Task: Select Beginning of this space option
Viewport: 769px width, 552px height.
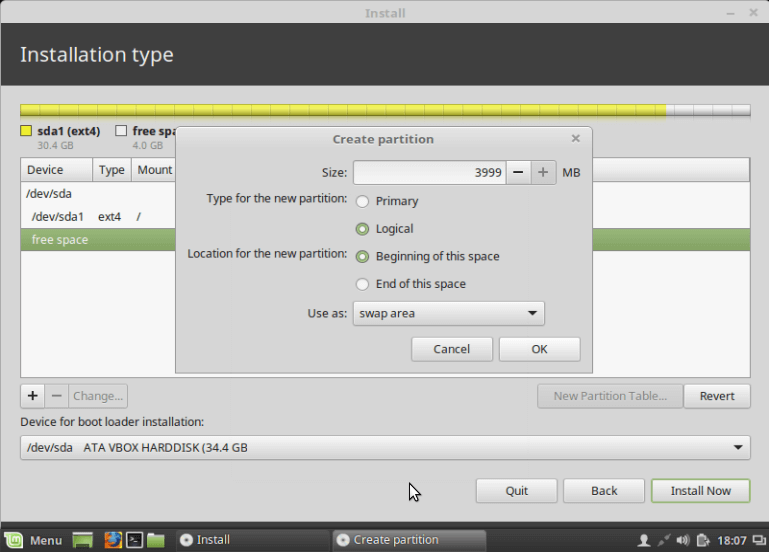Action: click(x=362, y=257)
